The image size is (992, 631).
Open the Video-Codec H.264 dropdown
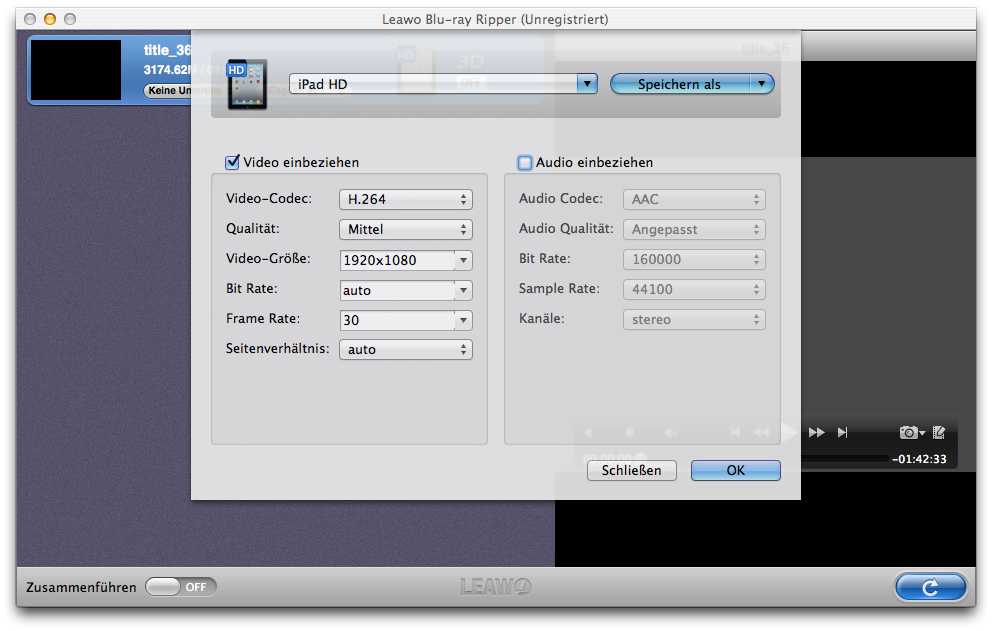tap(406, 199)
